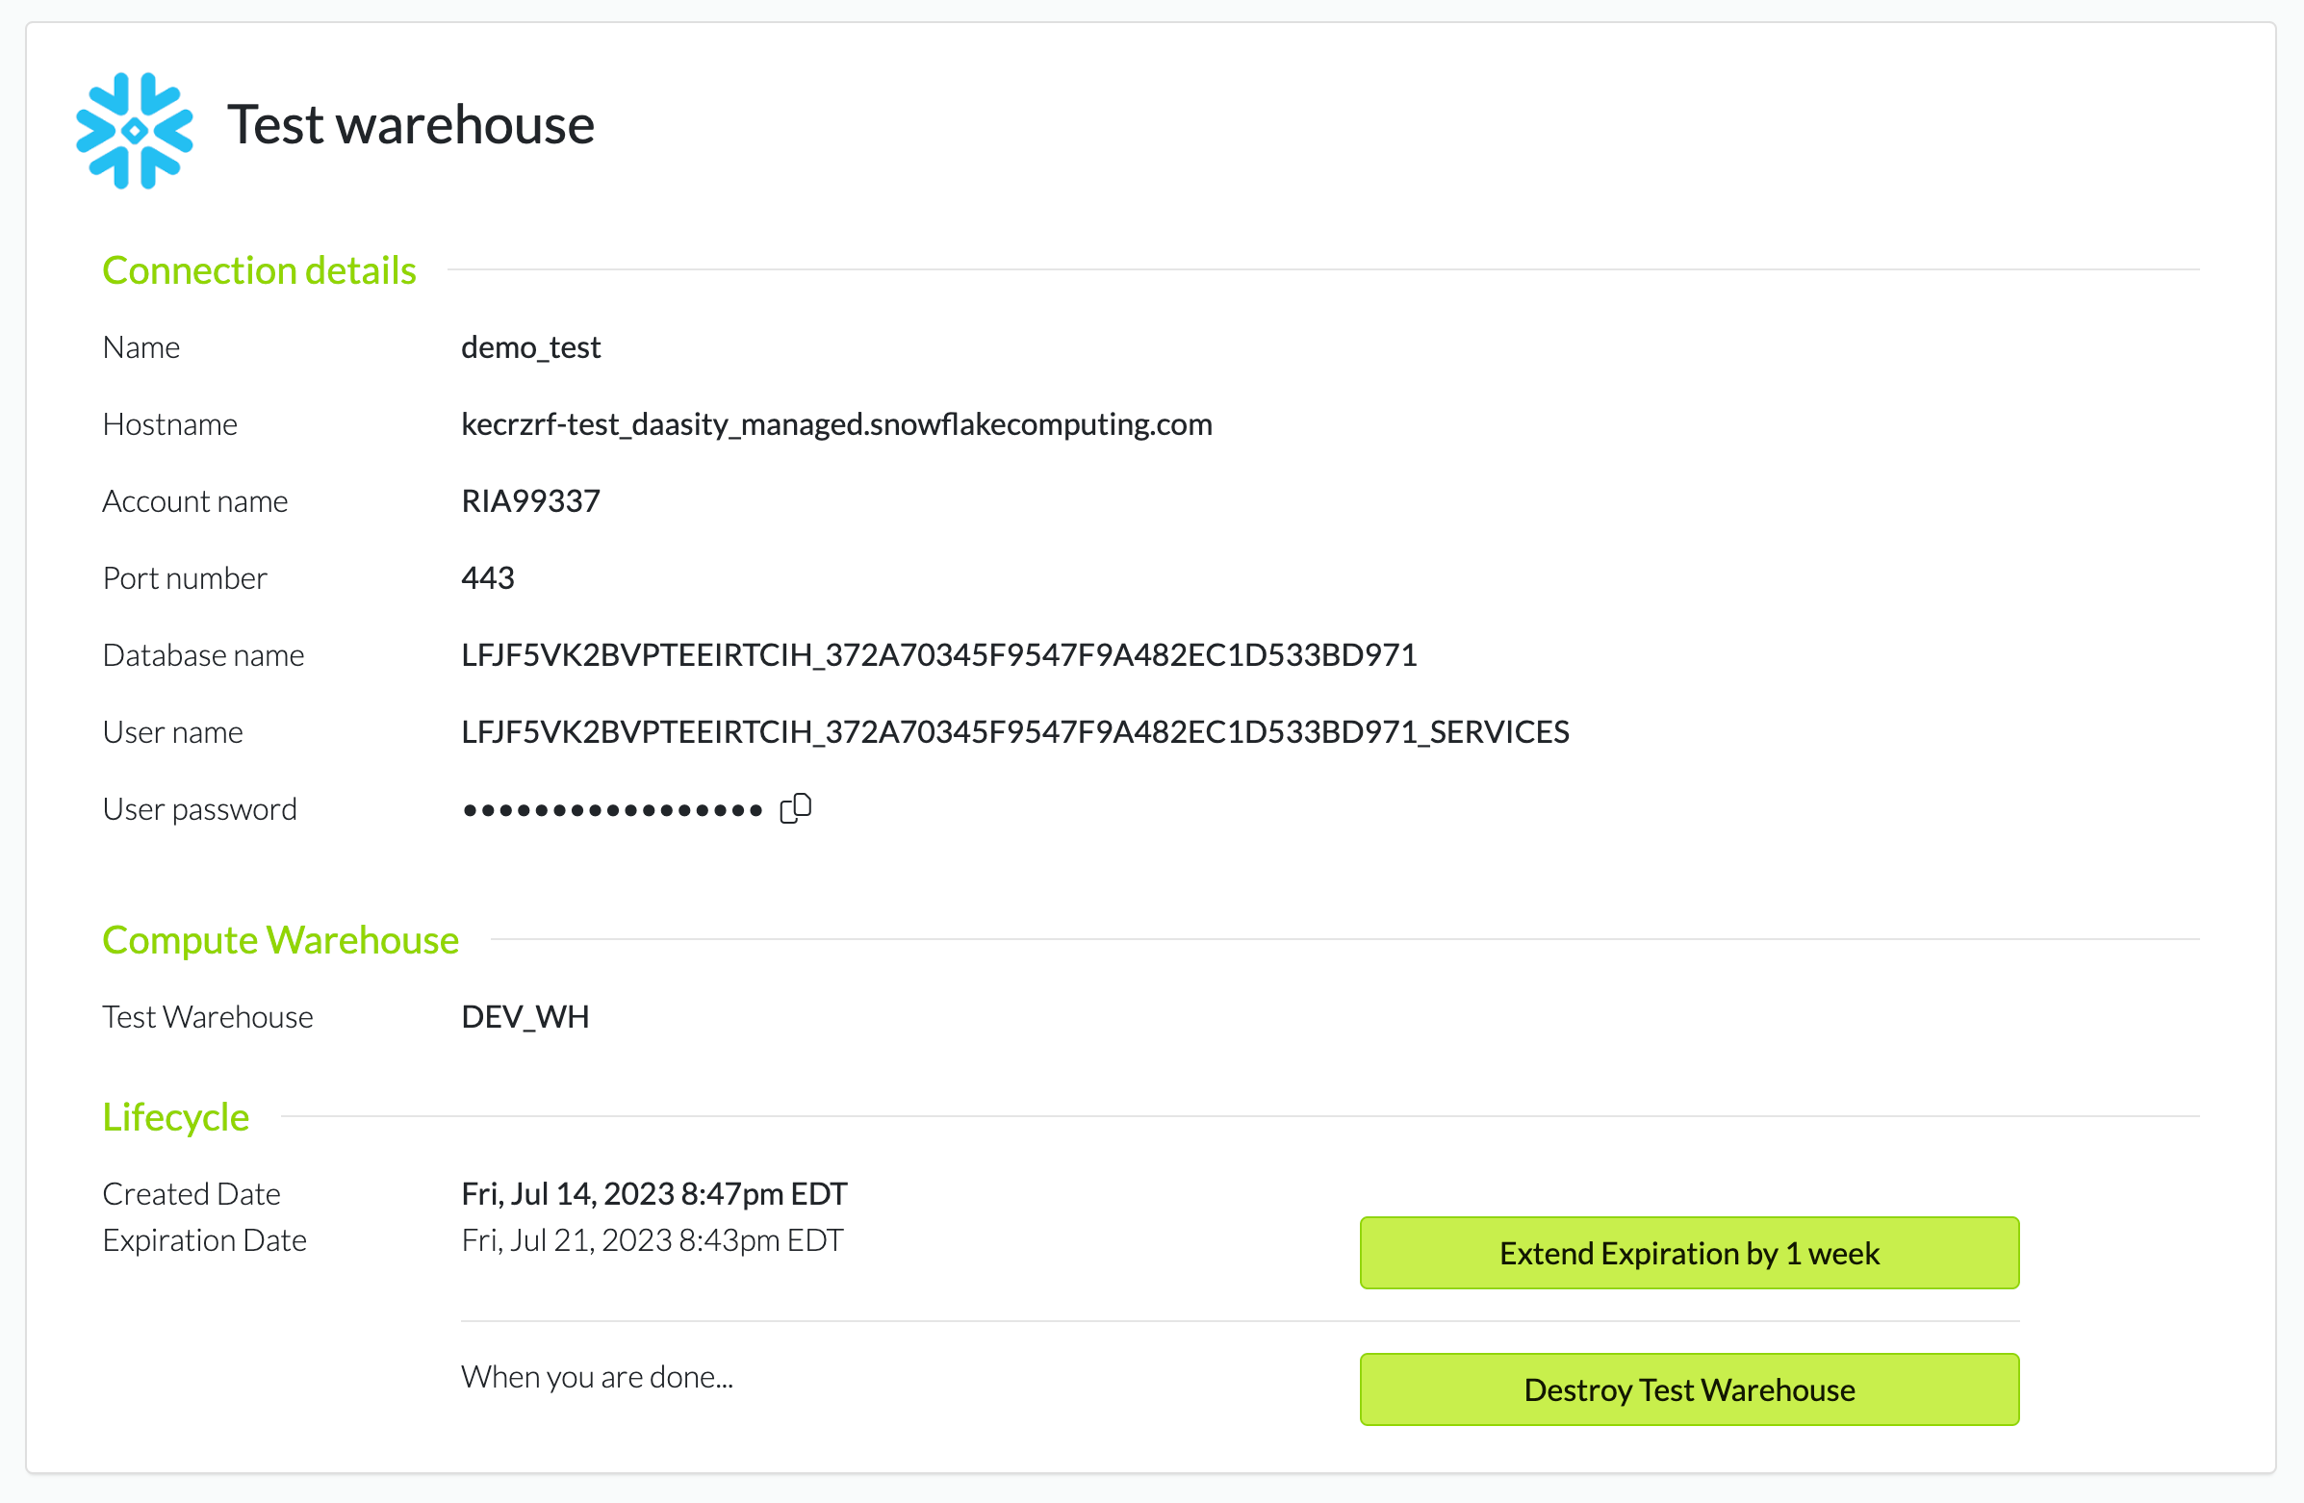Click the demo_test name value

click(530, 347)
